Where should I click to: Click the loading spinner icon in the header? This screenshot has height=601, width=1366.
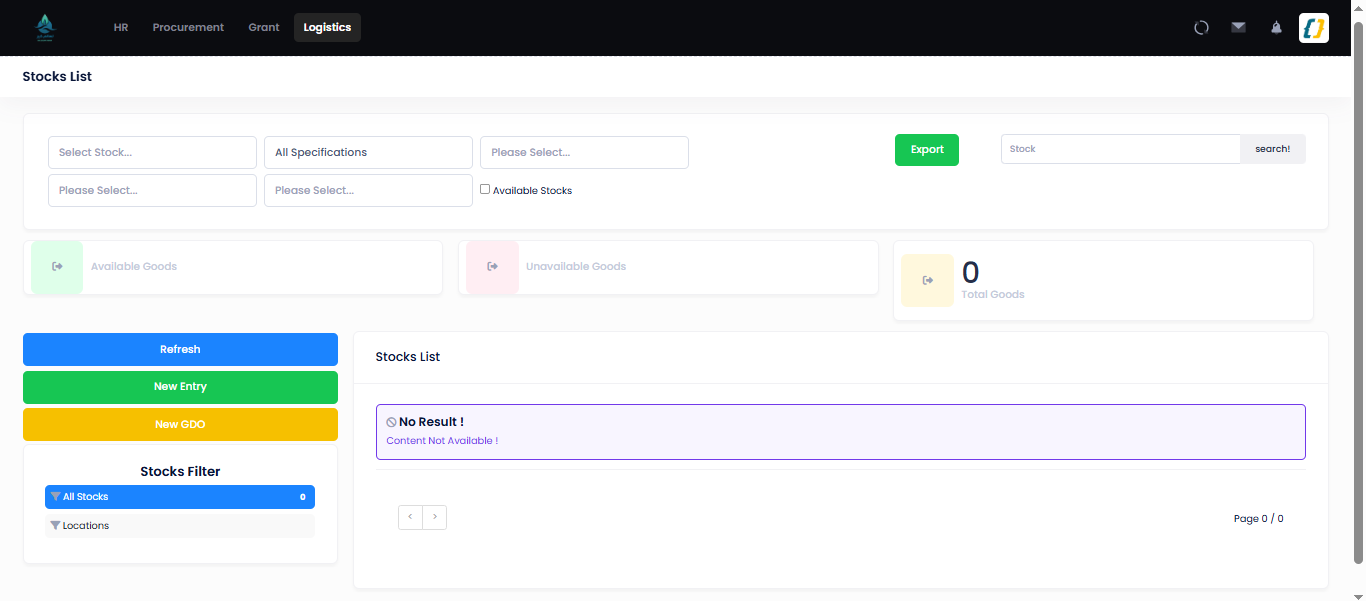pos(1201,28)
